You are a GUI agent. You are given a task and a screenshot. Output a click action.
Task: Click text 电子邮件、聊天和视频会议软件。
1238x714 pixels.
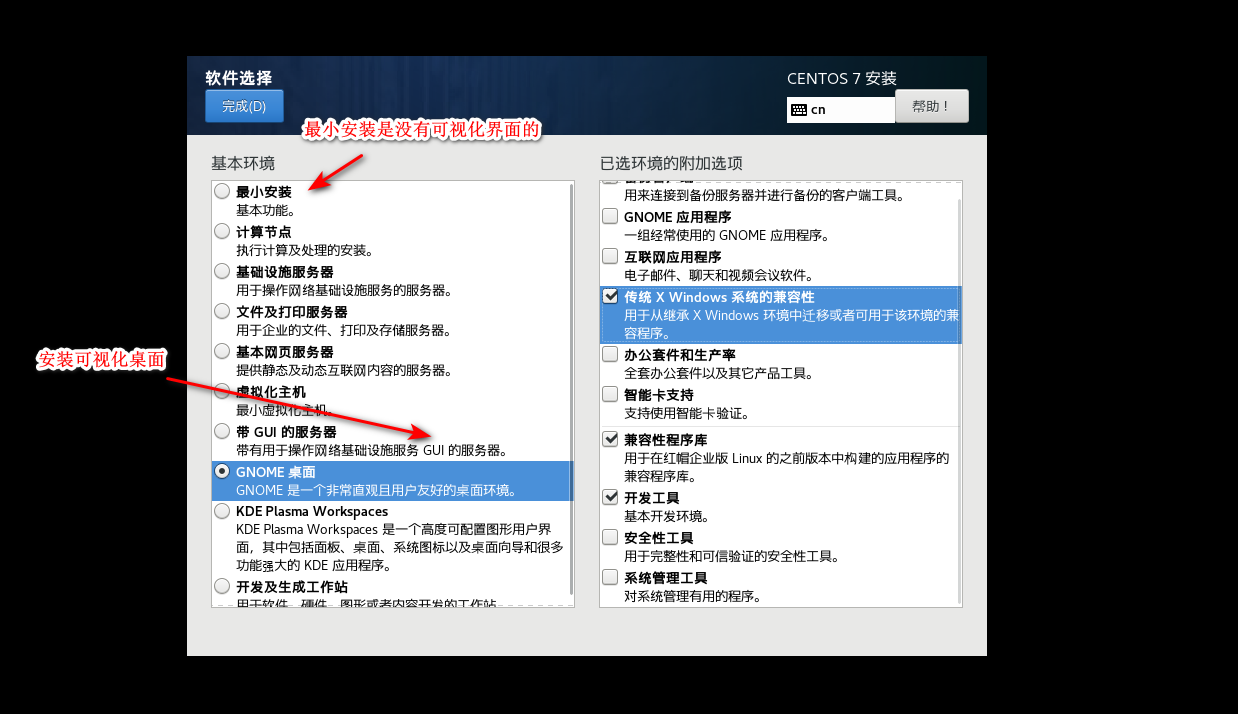pos(720,276)
